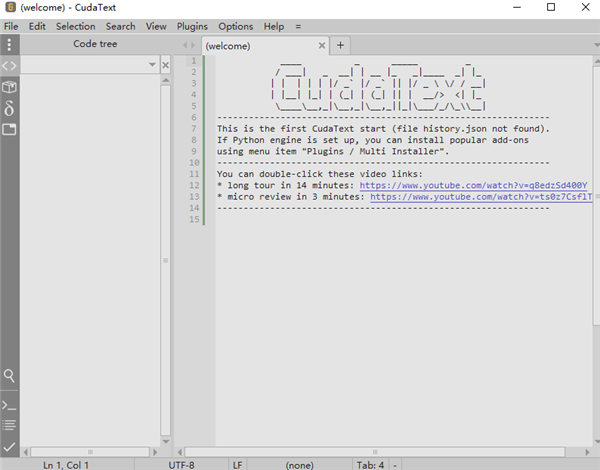Viewport: 600px width, 470px height.
Task: Expand the code tree filter dropdown
Action: point(152,65)
